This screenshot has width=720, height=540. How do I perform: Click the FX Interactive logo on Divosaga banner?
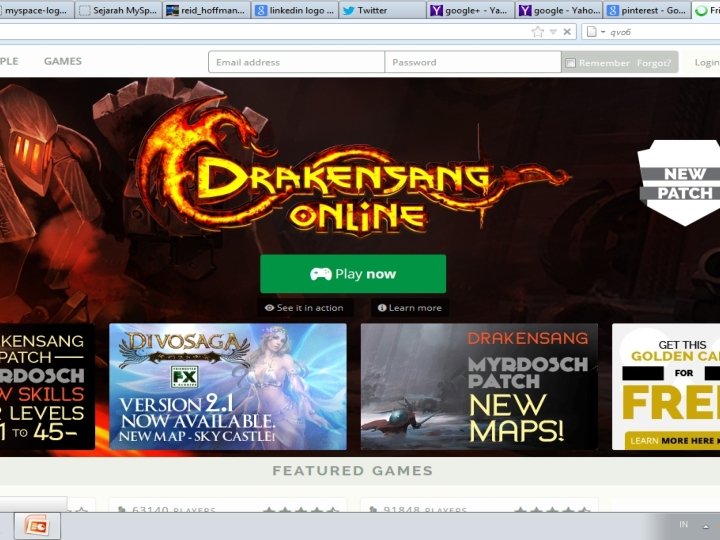point(185,377)
